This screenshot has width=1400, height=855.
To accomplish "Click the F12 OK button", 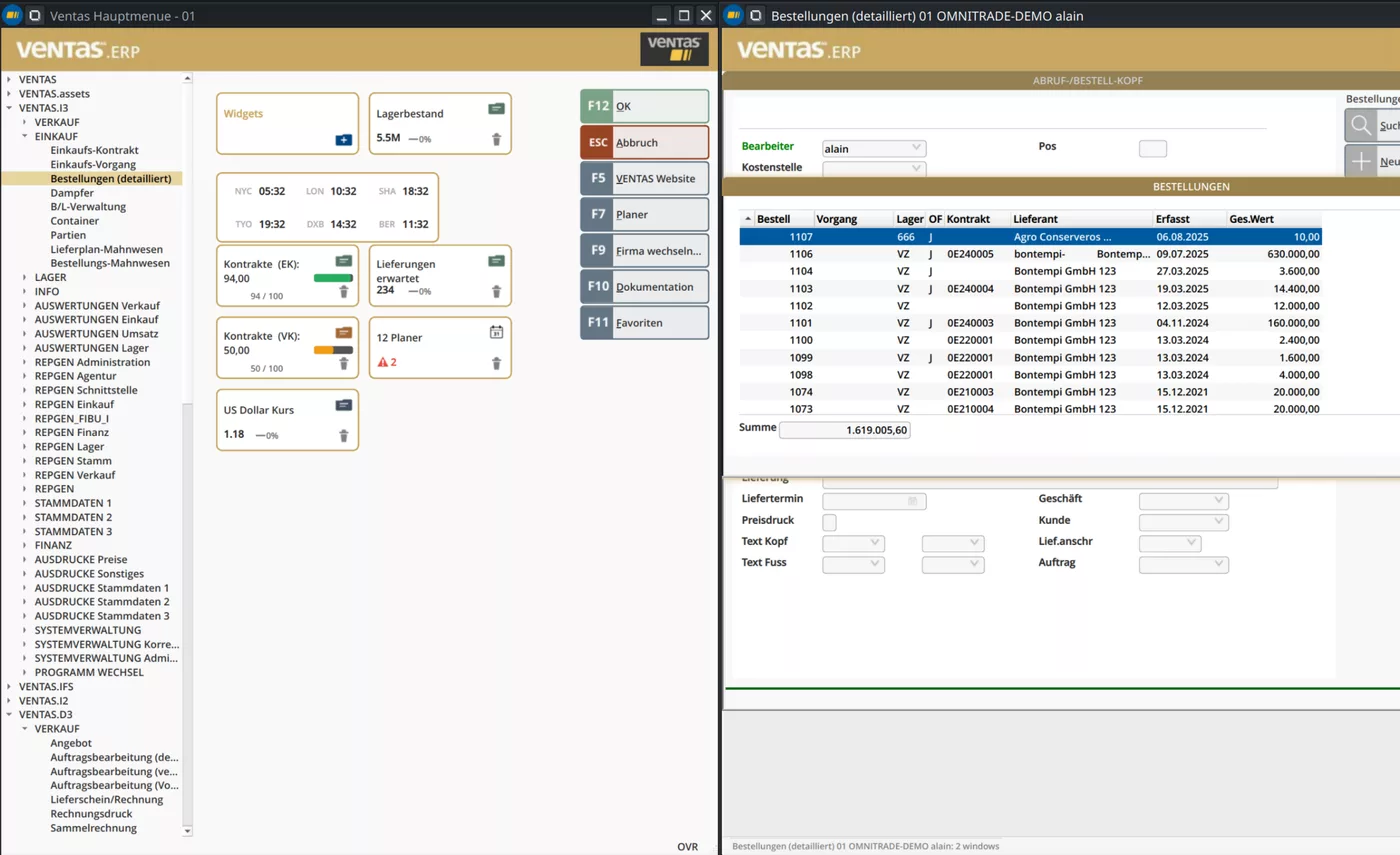I will pos(645,106).
